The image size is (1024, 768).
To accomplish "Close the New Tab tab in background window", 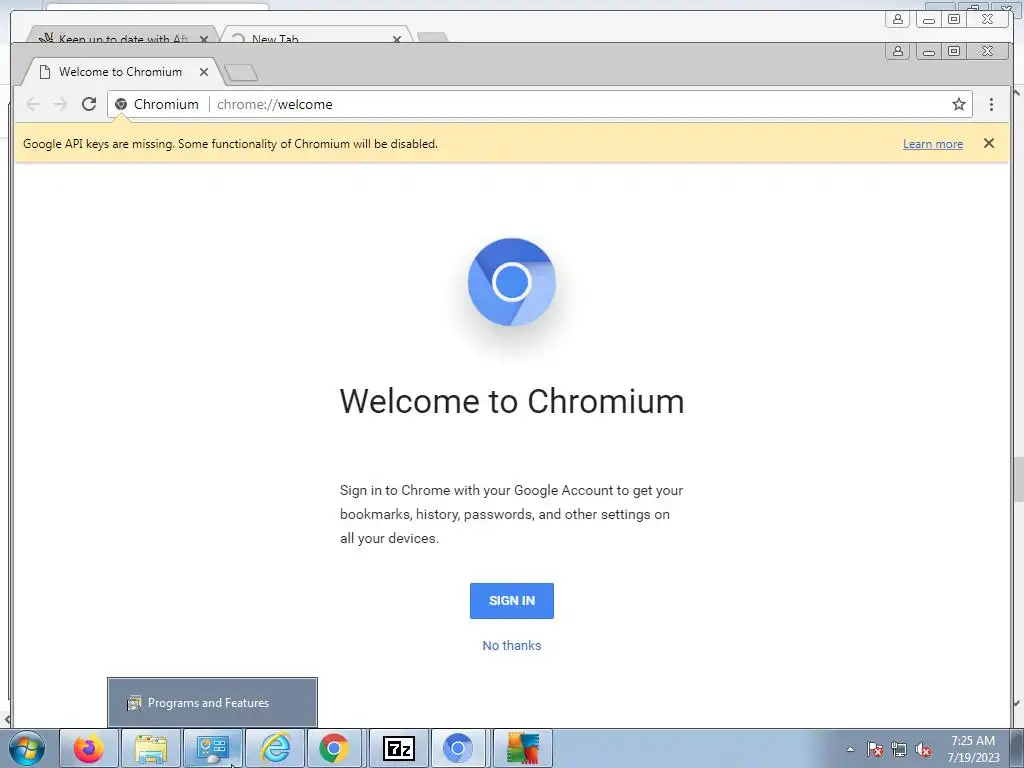I will click(x=397, y=39).
